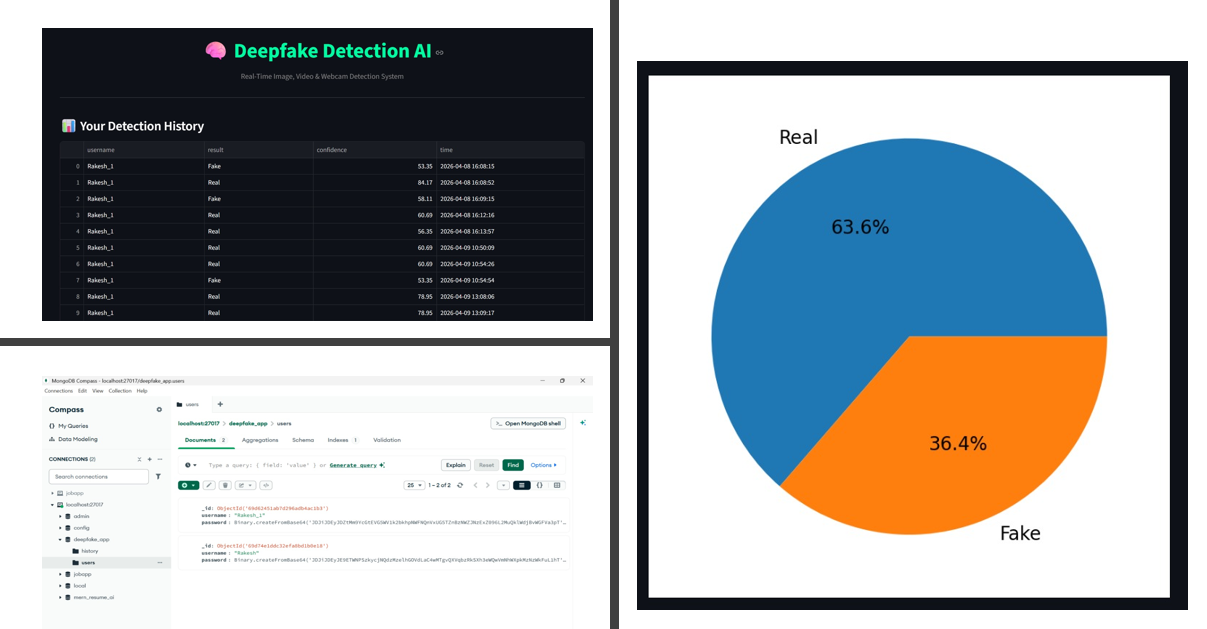This screenshot has width=1207, height=629.
Task: Switch to JSON view with the braces icon
Action: point(540,485)
